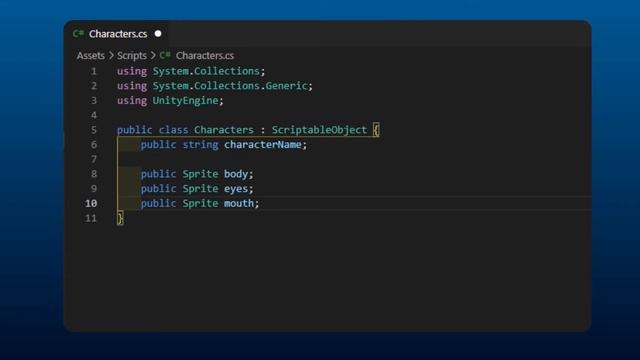Open the Assets breadcrumb
Viewport: 640px width, 360px height.
click(91, 56)
